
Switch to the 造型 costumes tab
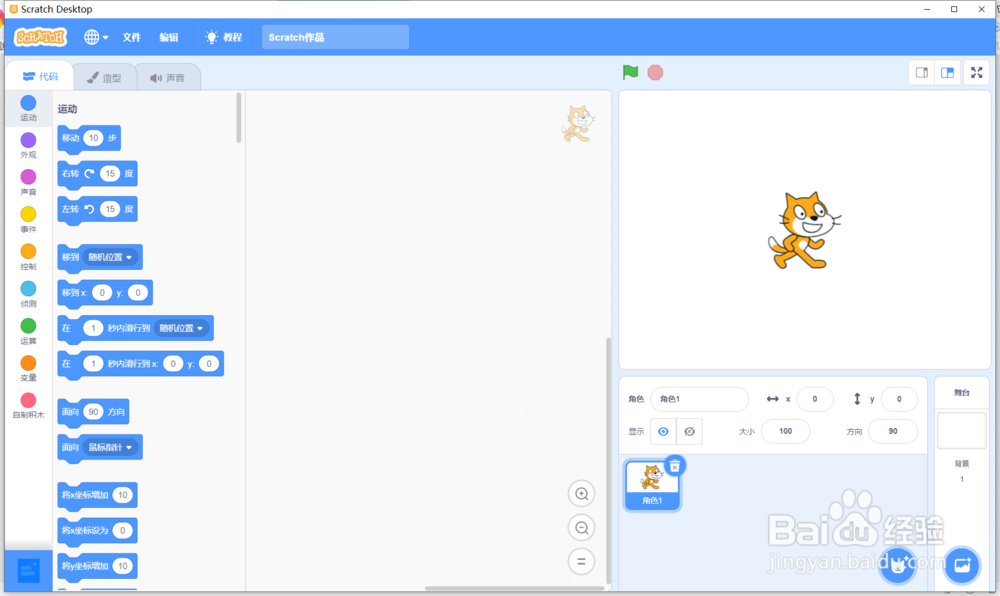(104, 78)
